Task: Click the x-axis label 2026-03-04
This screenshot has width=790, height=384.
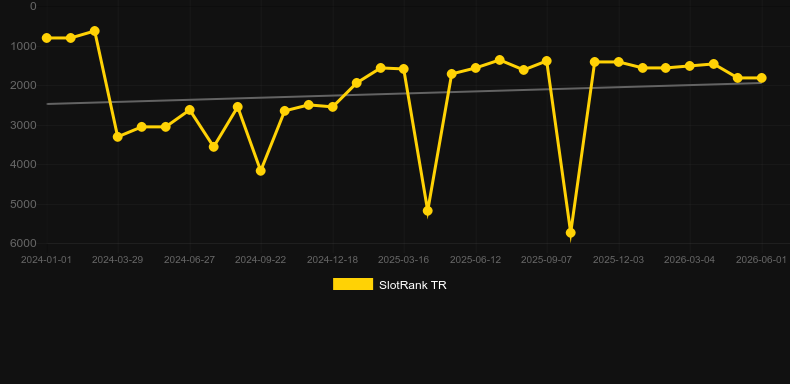Action: [x=690, y=260]
